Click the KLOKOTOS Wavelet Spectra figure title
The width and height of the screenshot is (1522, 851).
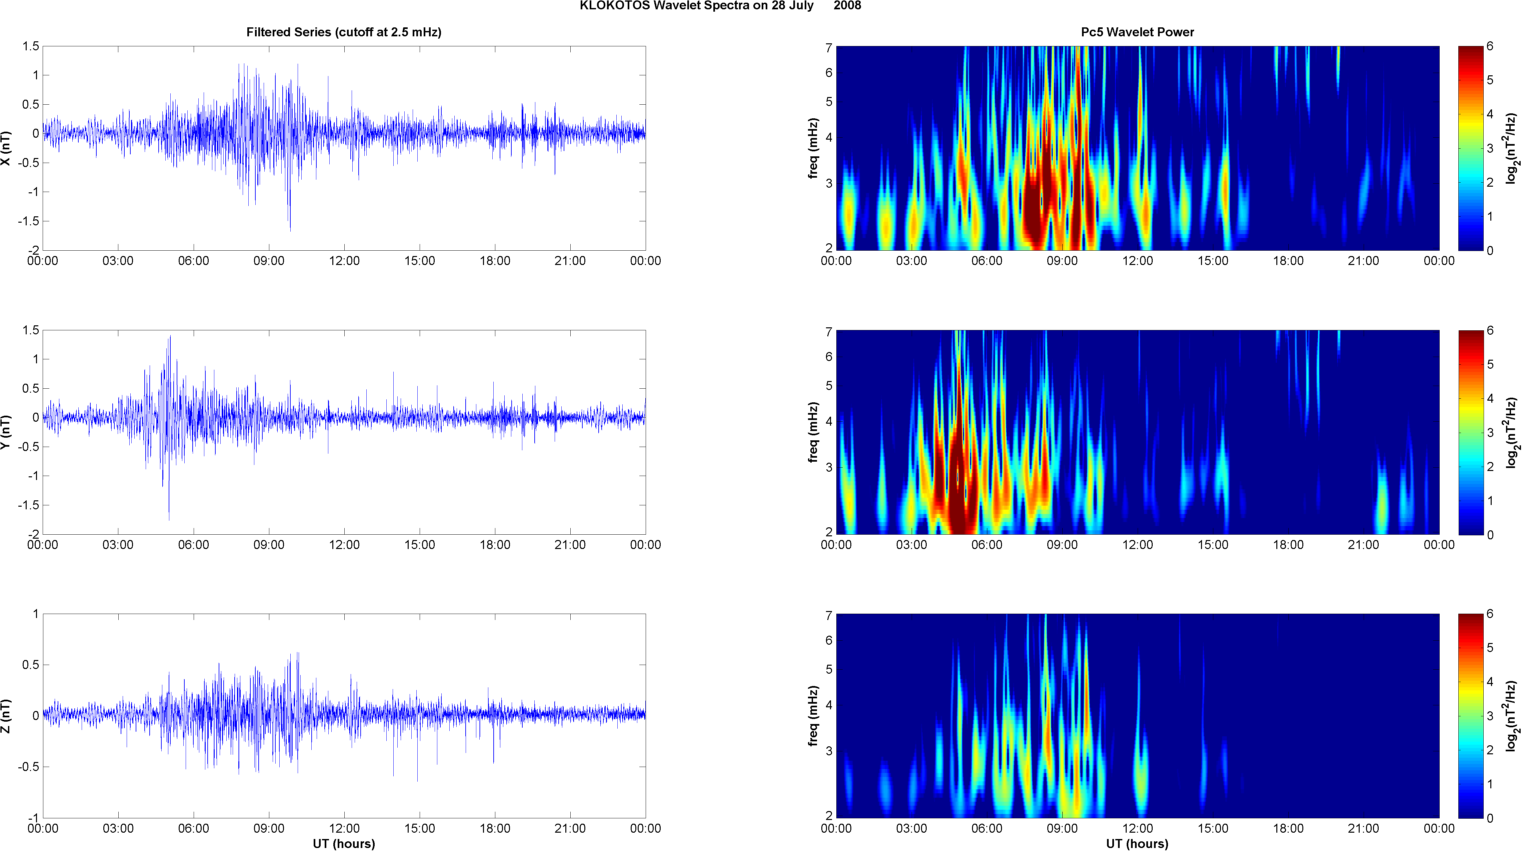[720, 6]
